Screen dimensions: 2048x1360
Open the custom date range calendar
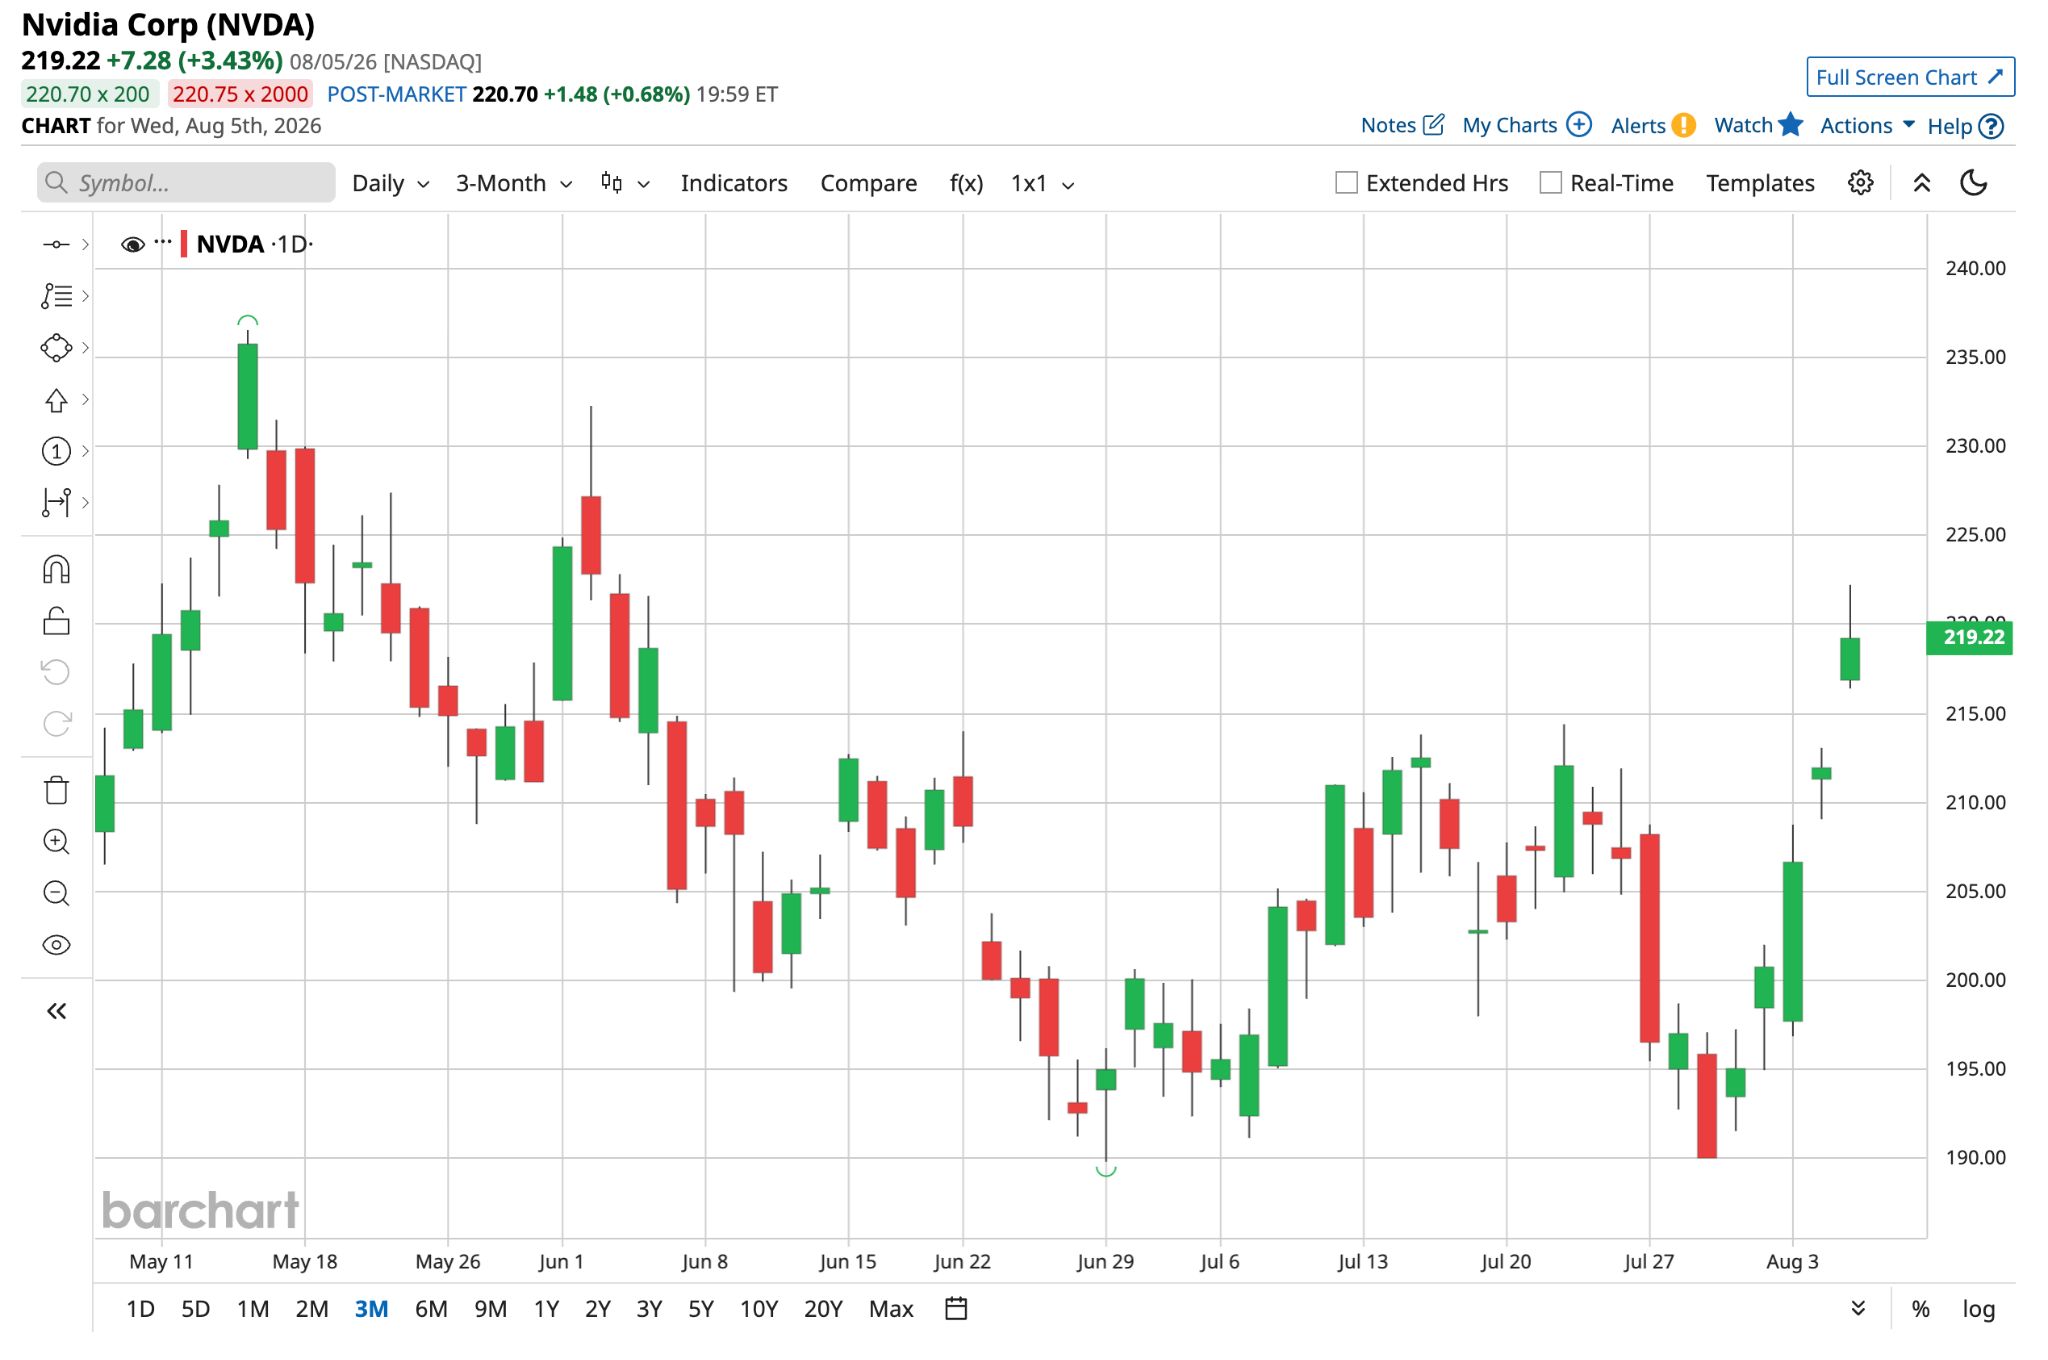pos(956,1308)
